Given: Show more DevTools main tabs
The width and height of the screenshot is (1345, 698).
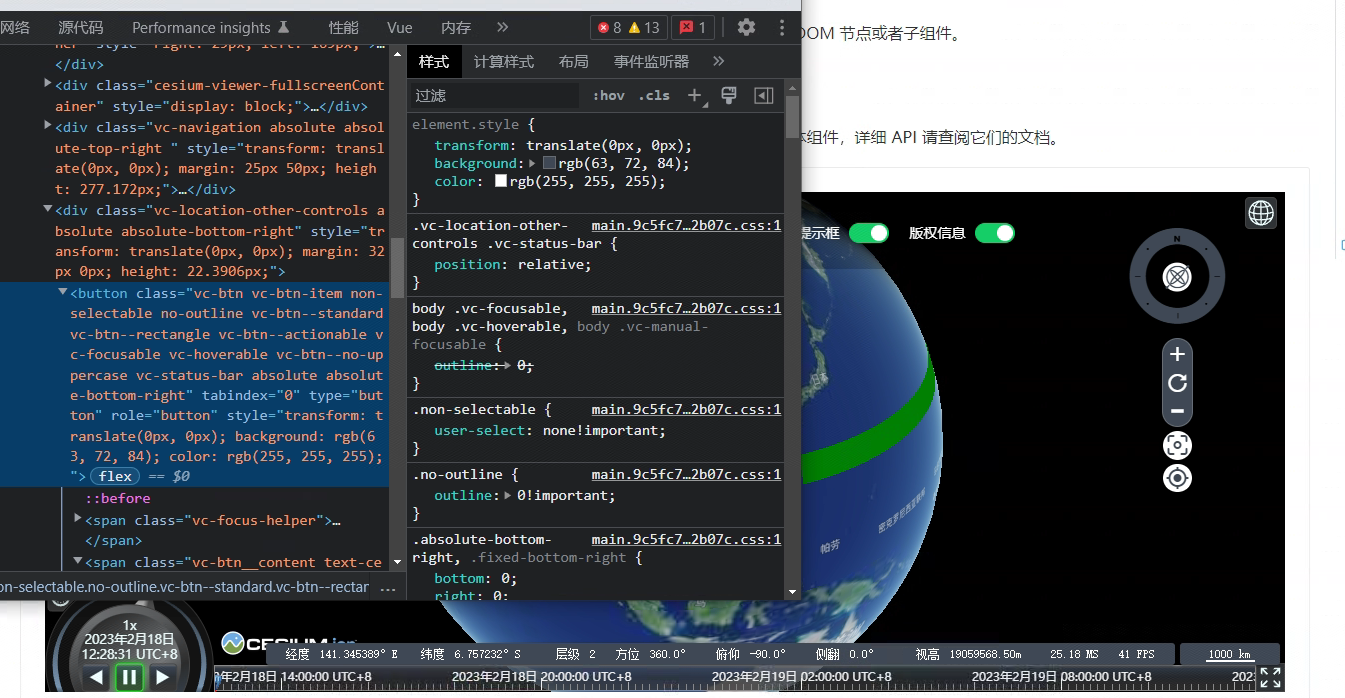Looking at the screenshot, I should (x=502, y=27).
